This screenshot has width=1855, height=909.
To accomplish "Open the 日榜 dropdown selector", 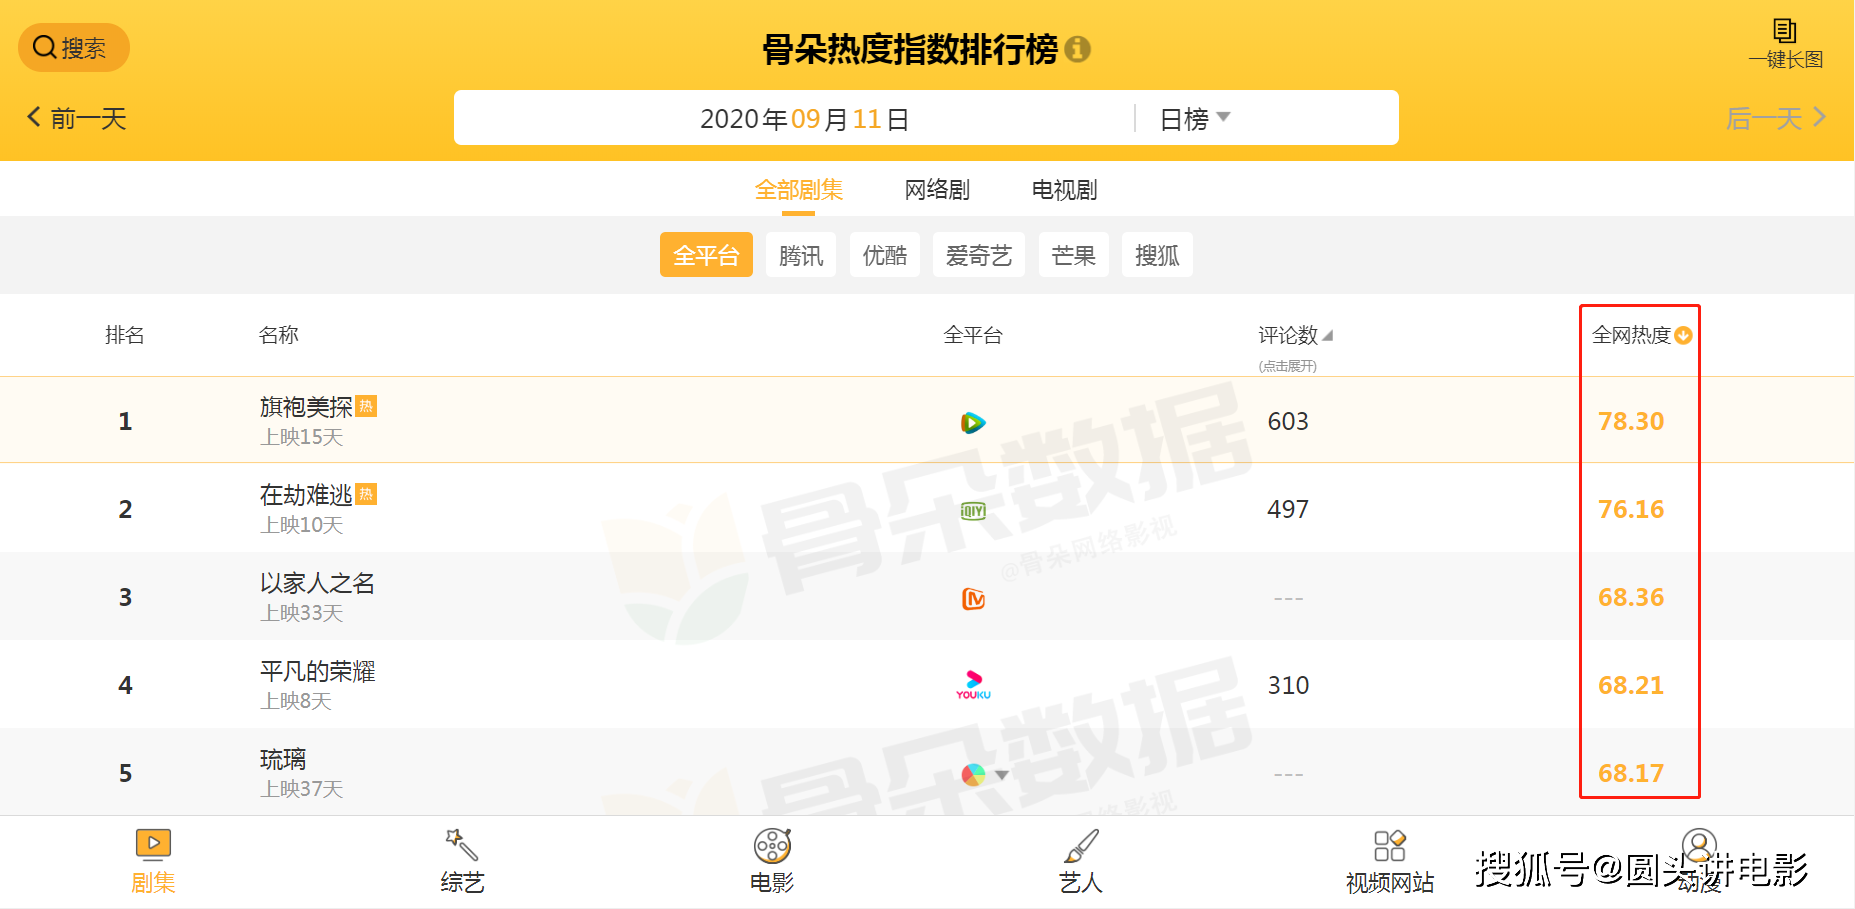I will click(x=1193, y=117).
